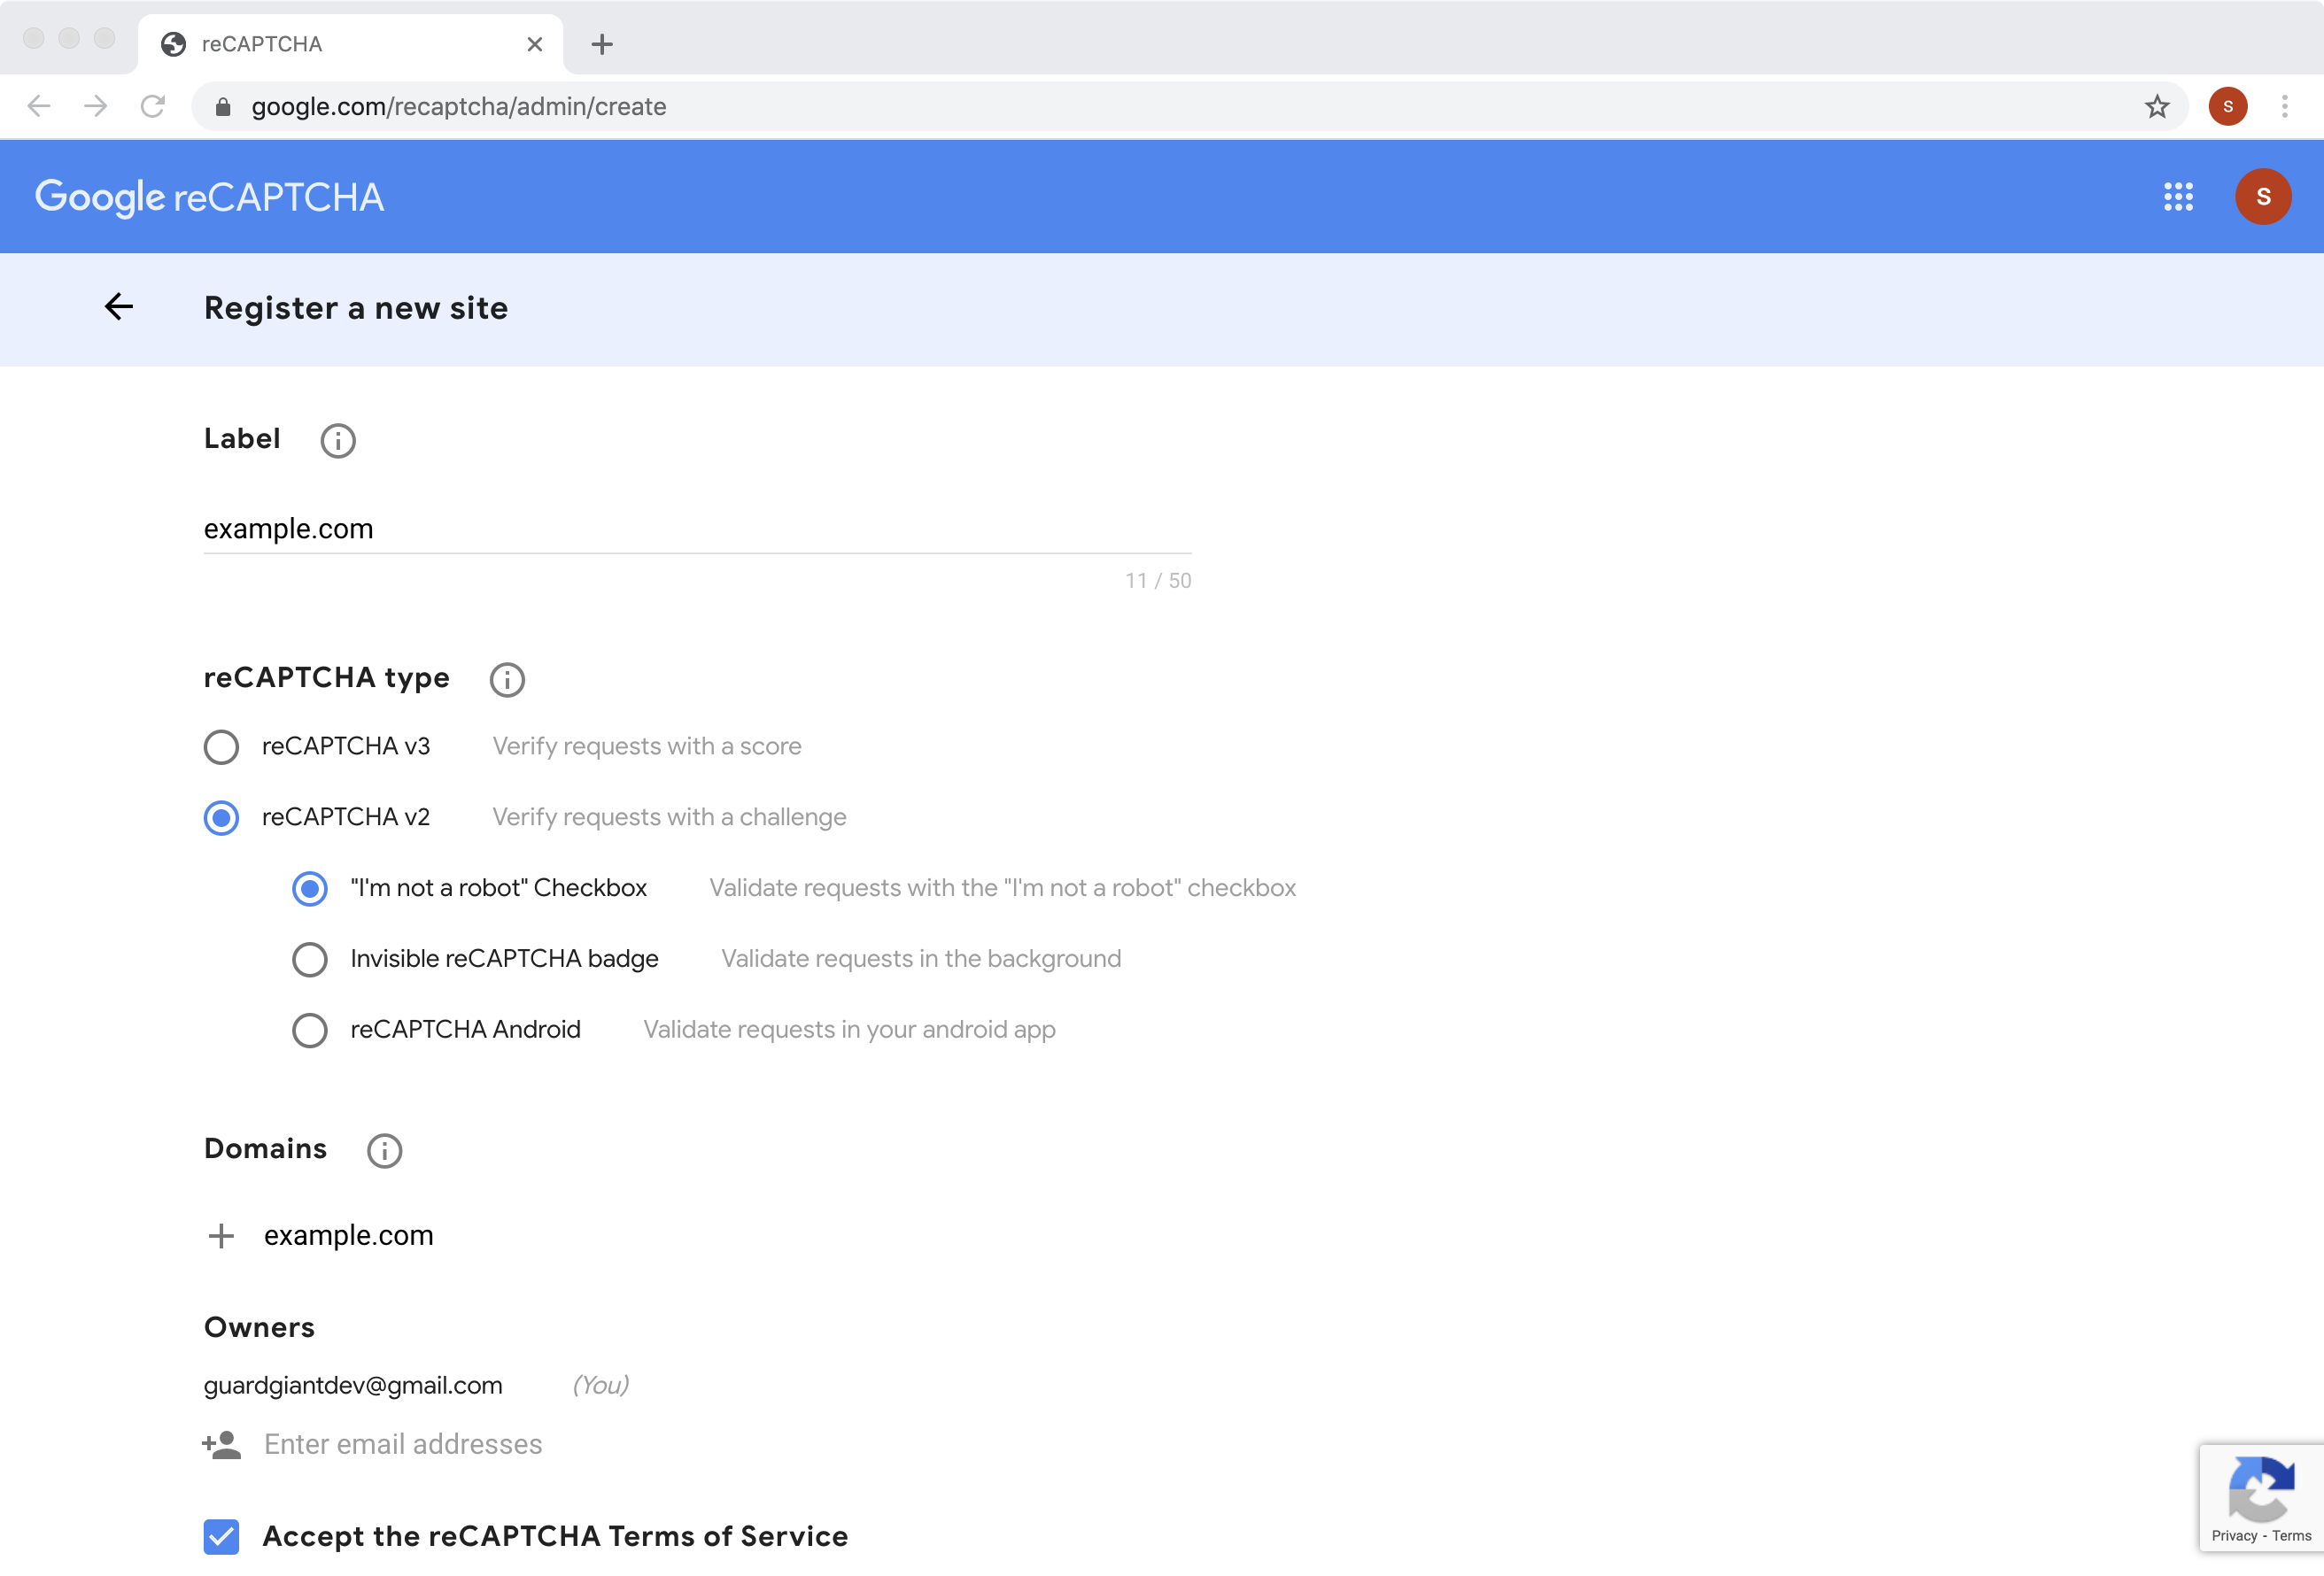Show info for reCAPTCHA type
This screenshot has height=1576, width=2324.
(x=507, y=679)
